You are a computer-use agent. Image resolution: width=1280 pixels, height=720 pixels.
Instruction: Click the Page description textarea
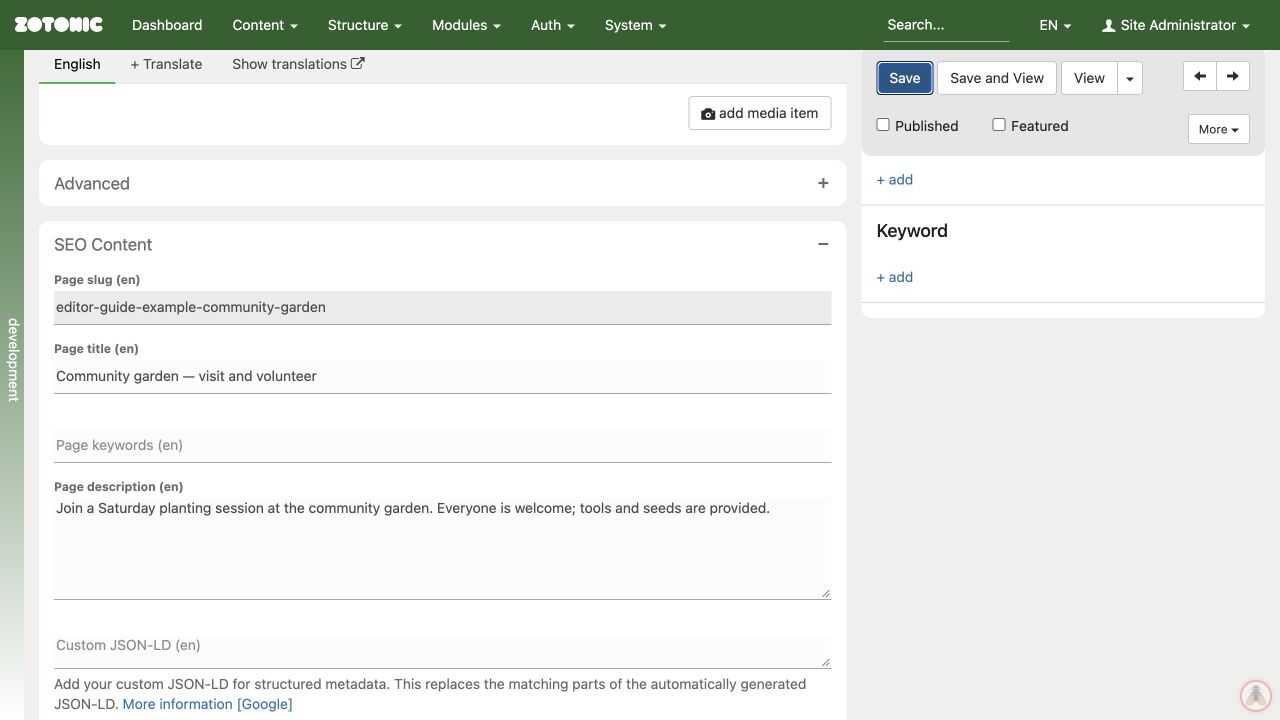tap(442, 549)
